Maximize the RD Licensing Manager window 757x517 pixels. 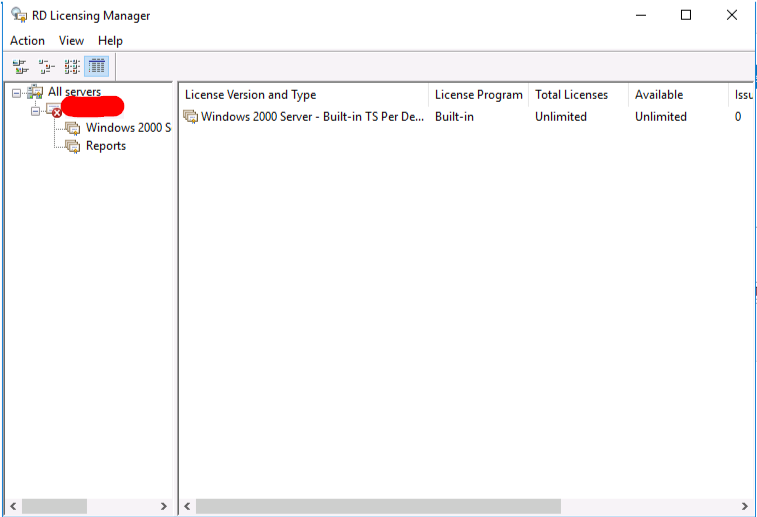pos(686,15)
